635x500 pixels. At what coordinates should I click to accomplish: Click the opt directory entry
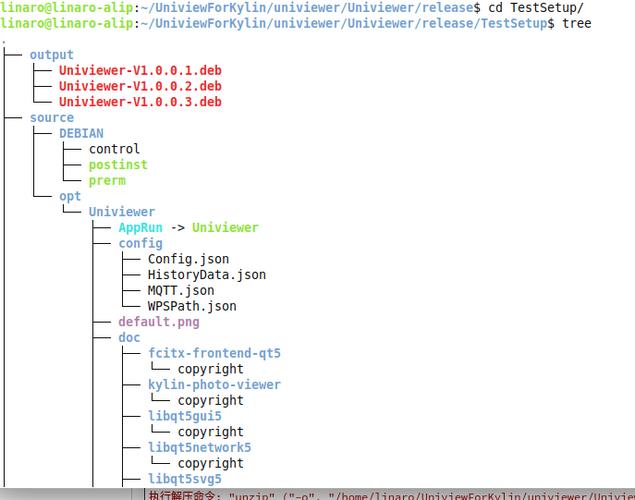coord(70,196)
